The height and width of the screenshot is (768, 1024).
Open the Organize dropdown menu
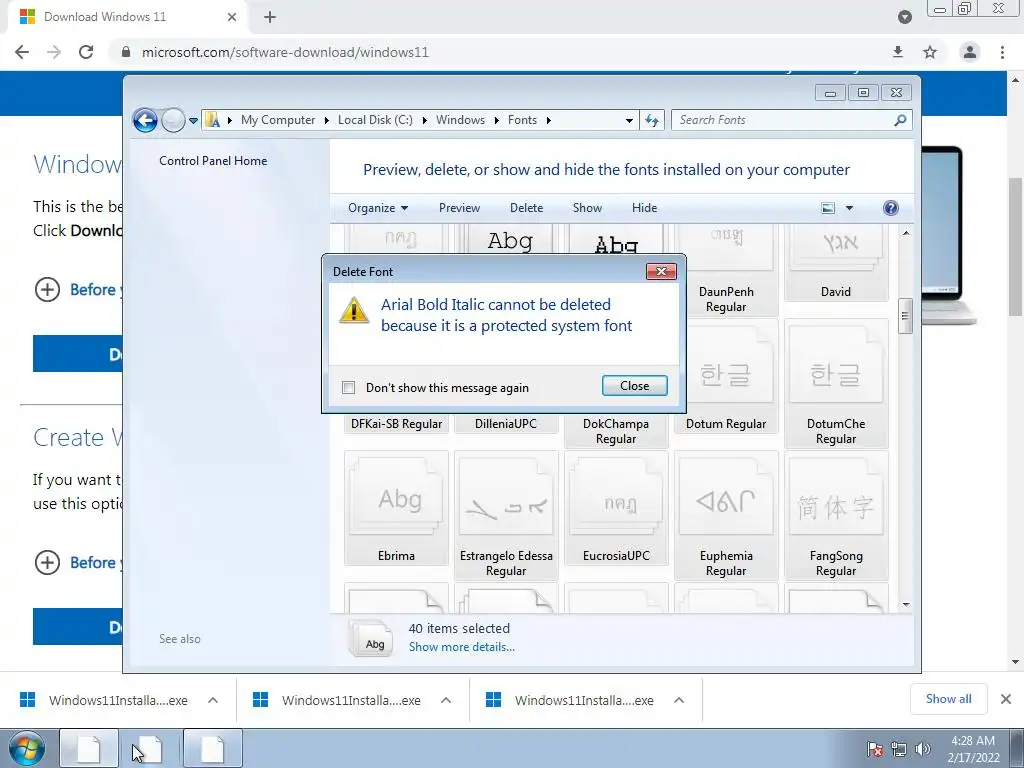(x=378, y=208)
